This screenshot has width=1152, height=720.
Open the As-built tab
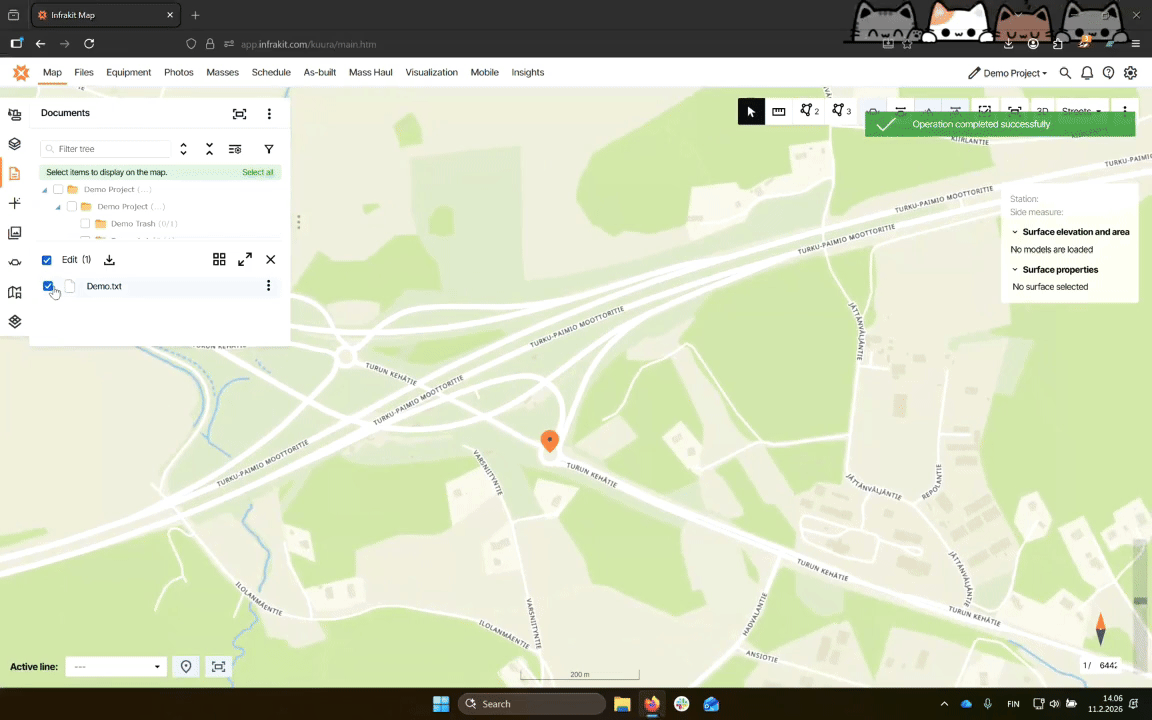320,73
